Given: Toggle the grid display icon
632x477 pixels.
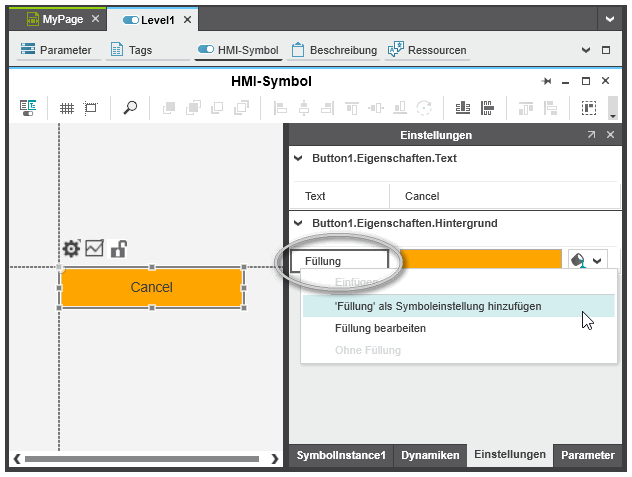Looking at the screenshot, I should [67, 108].
